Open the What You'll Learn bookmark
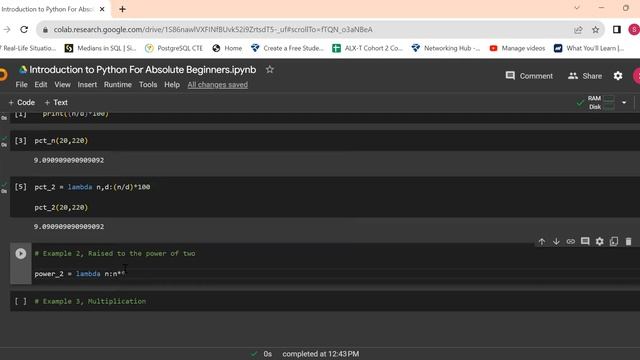Viewport: 640px width, 360px height. click(x=589, y=48)
